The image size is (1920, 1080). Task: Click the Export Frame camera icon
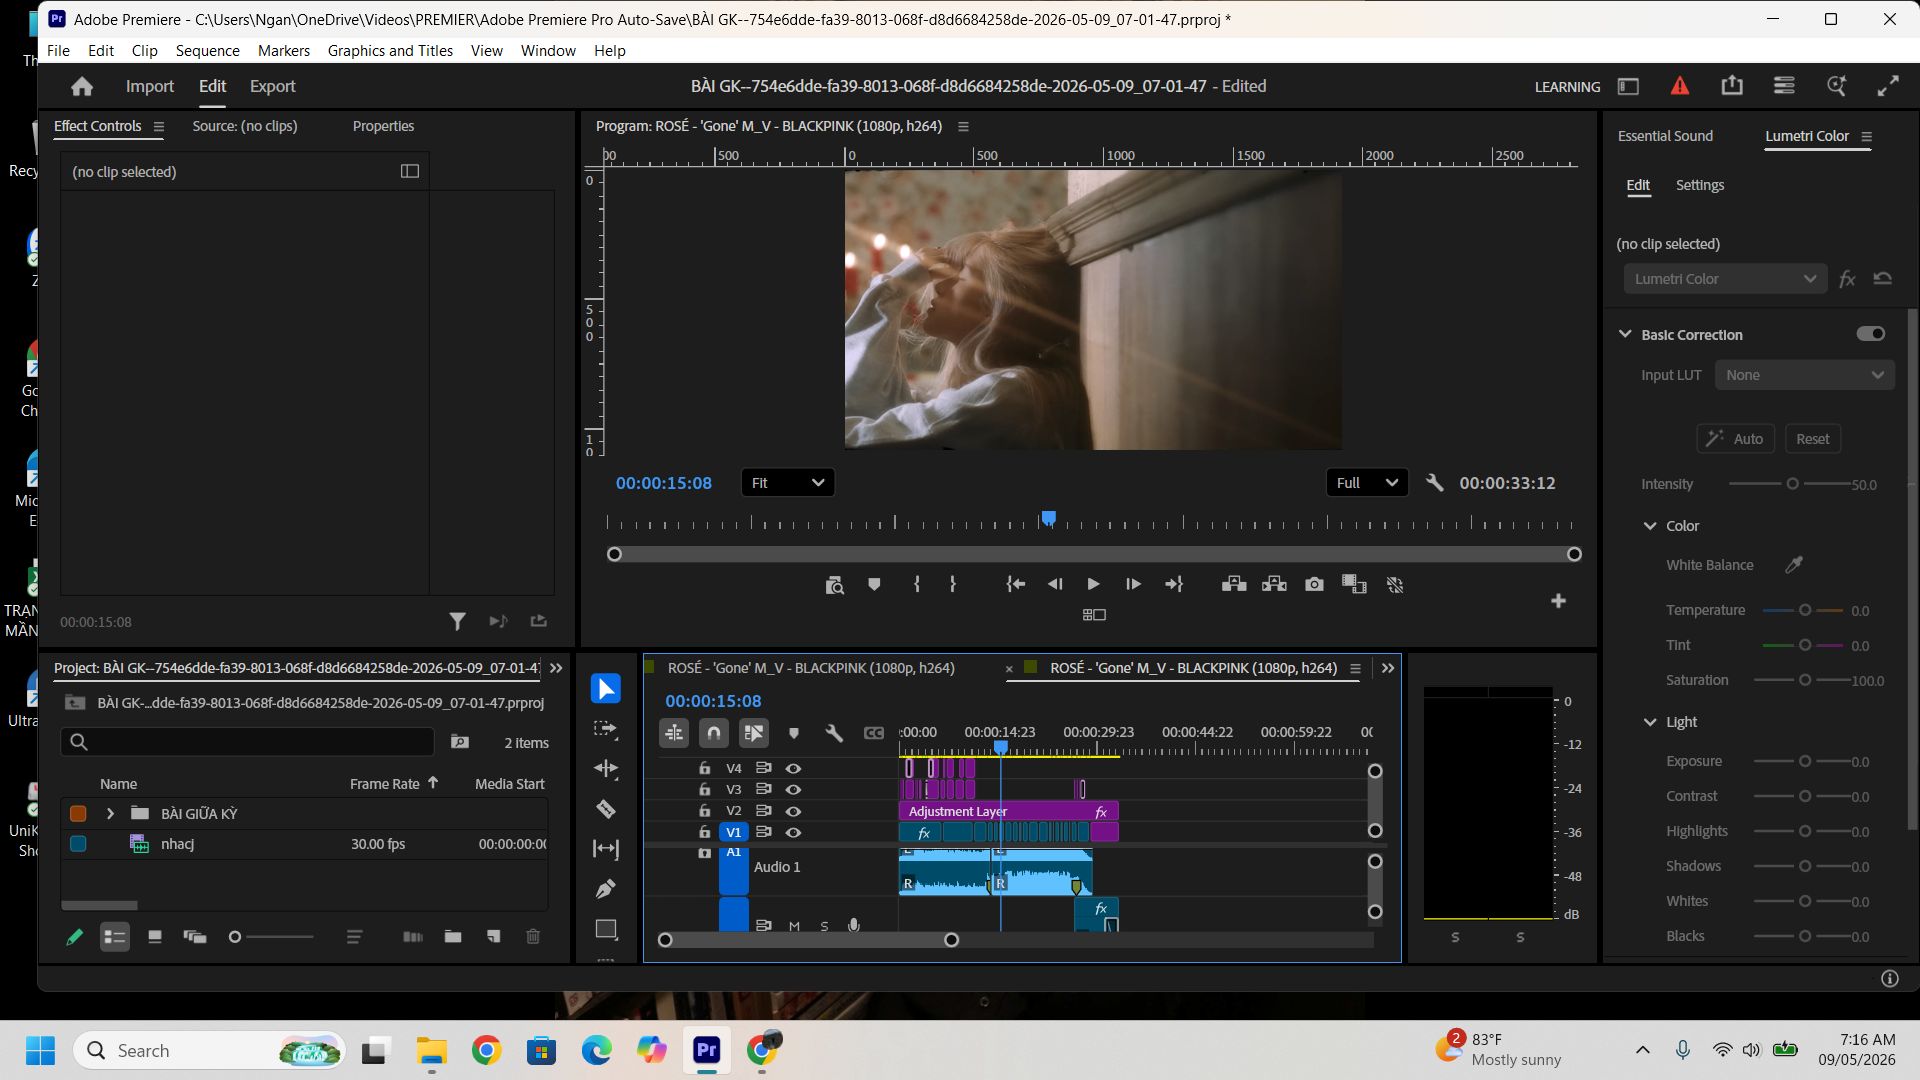click(1314, 585)
